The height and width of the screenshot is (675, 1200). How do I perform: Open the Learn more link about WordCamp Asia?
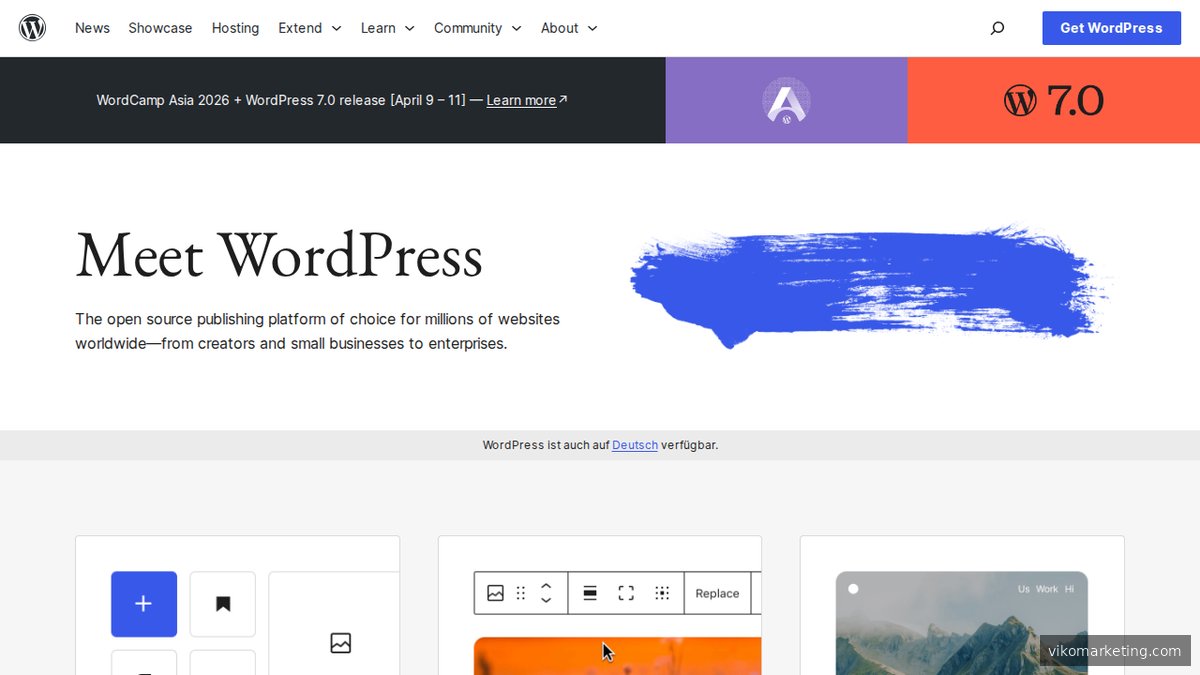point(521,100)
